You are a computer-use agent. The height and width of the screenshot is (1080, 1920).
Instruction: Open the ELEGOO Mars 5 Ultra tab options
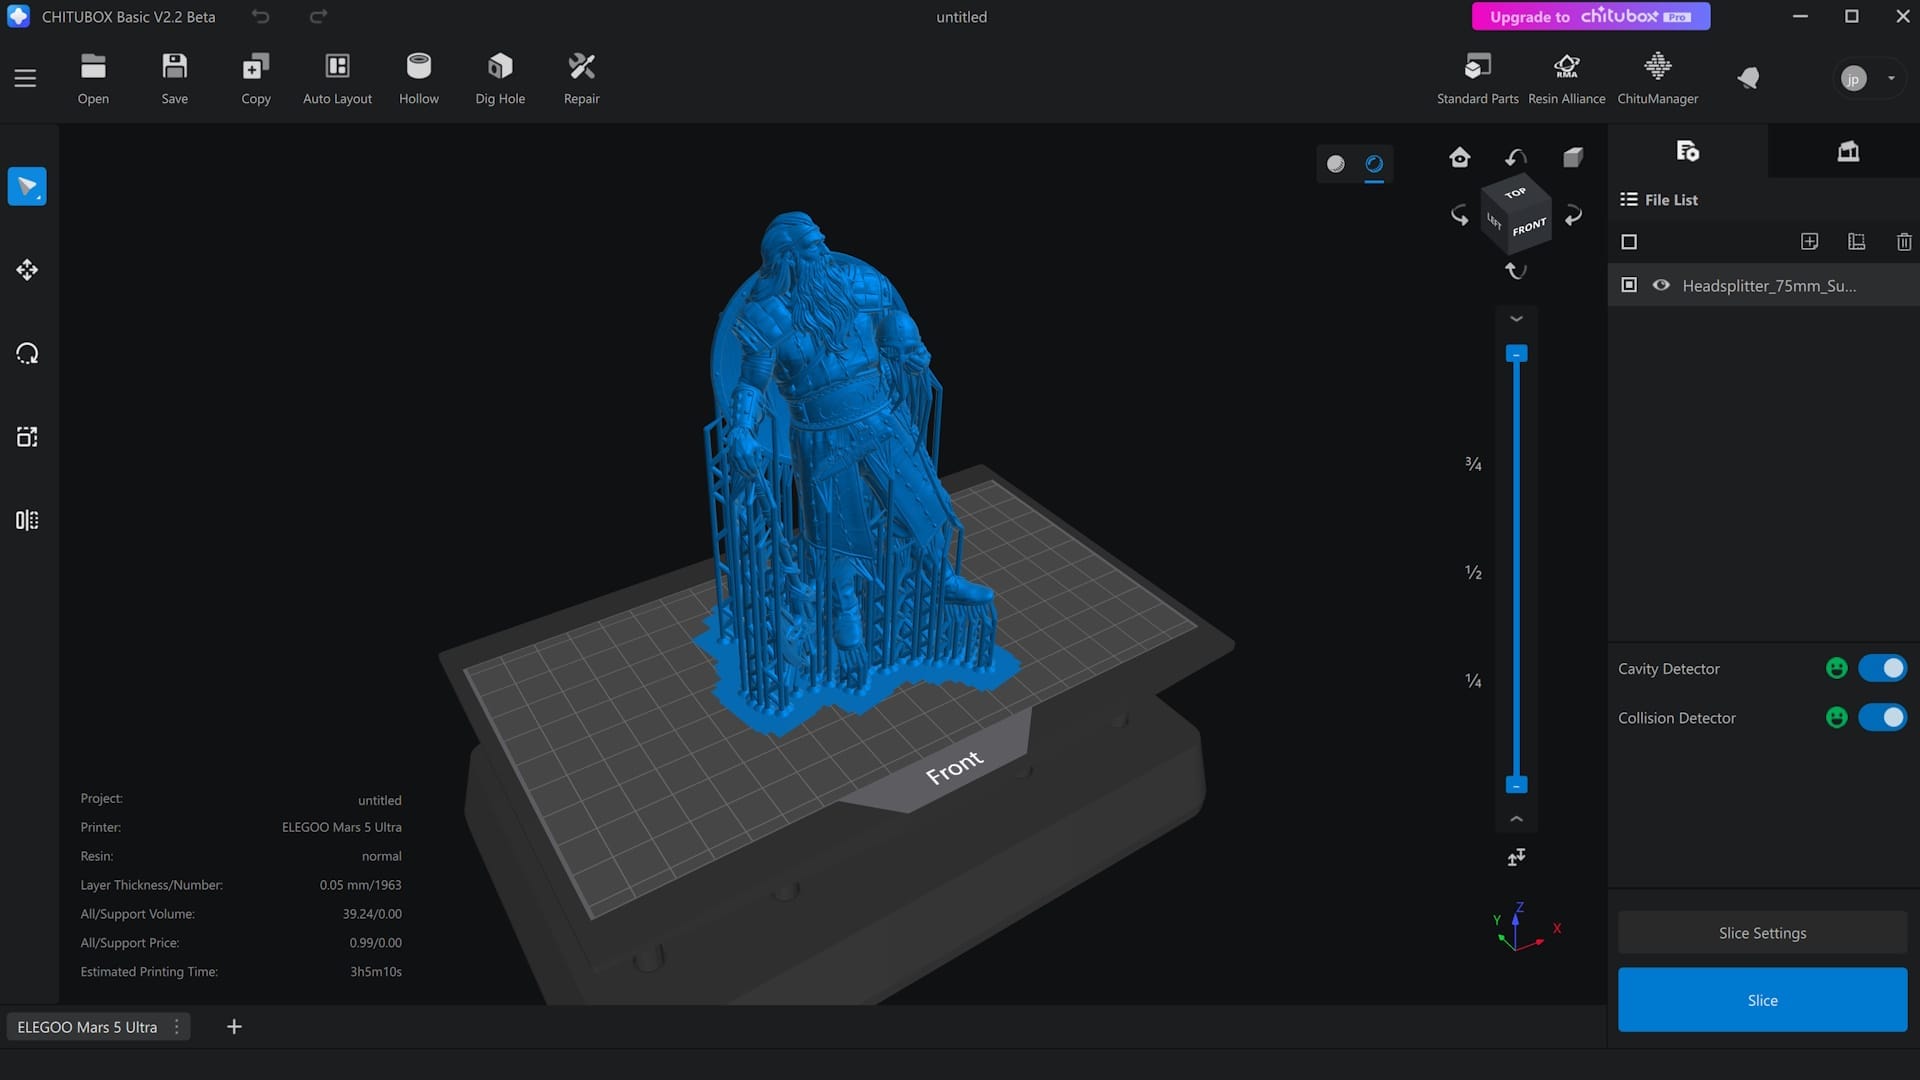pos(177,1027)
